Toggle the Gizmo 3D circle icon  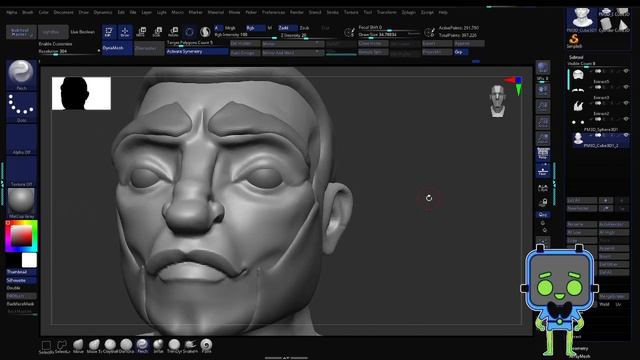pos(189,31)
